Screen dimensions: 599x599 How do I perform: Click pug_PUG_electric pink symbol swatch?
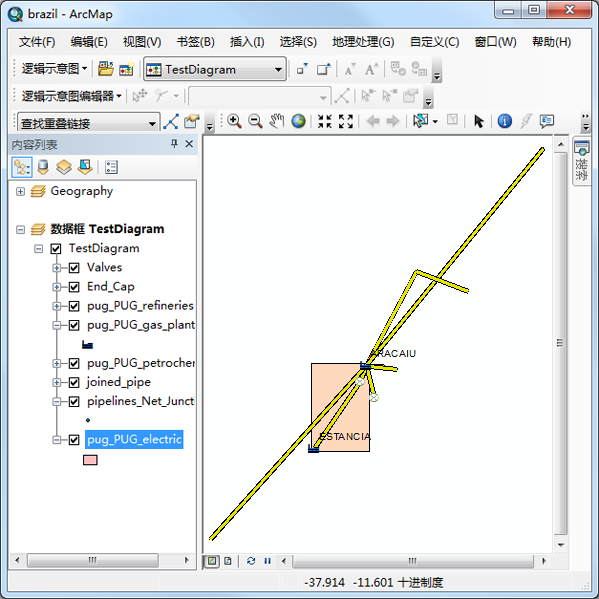(90, 460)
